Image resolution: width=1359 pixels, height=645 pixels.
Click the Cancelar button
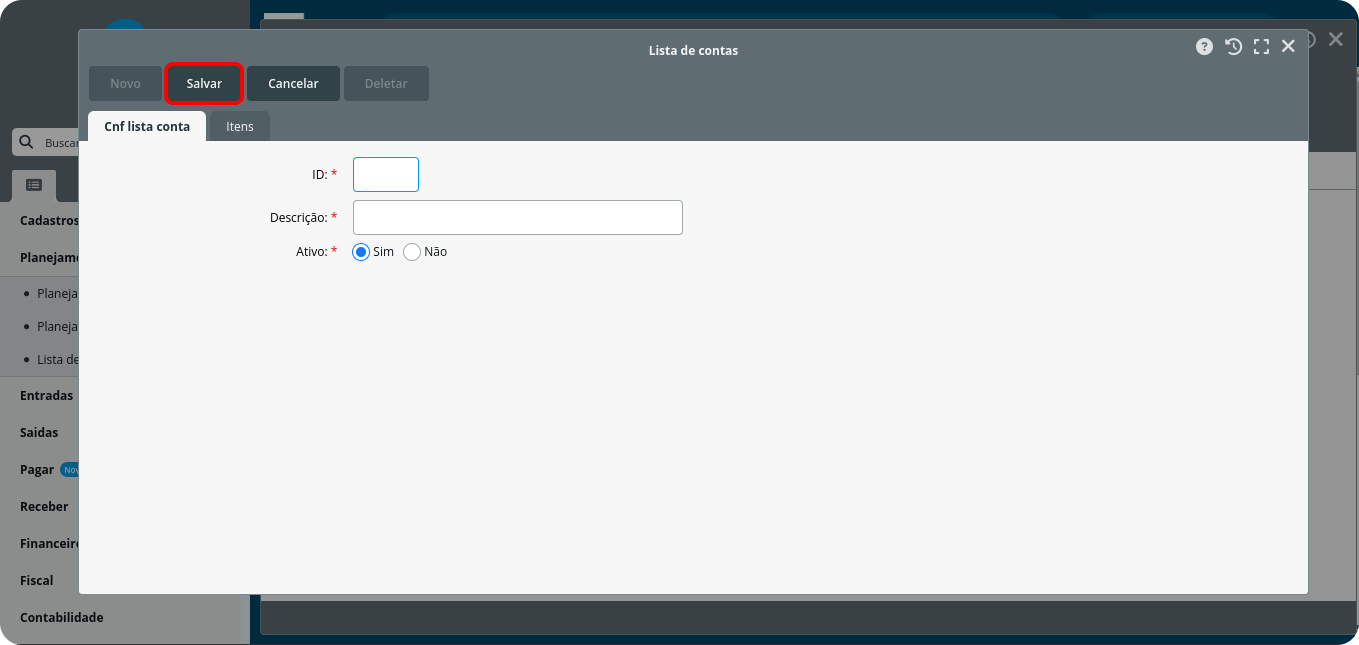click(x=293, y=84)
